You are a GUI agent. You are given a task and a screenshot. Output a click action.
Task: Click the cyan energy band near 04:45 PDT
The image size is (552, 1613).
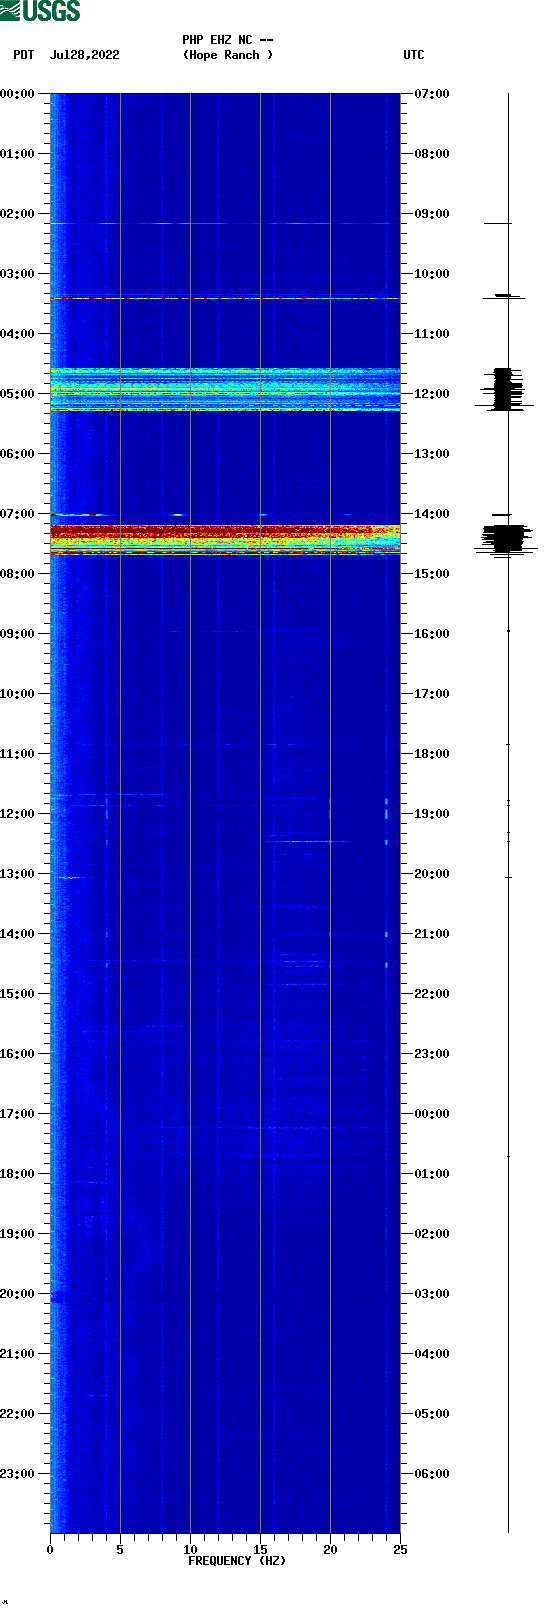coord(225,389)
